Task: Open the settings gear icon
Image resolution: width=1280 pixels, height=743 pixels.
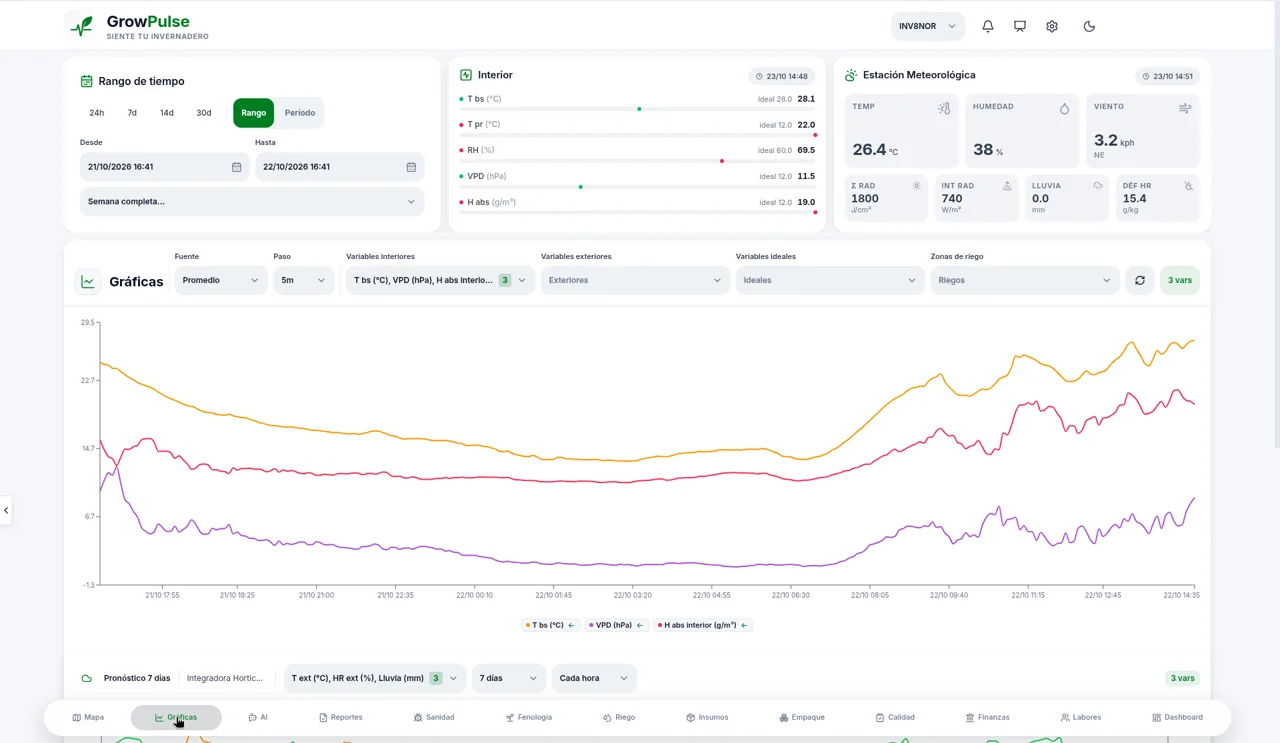Action: [1052, 26]
